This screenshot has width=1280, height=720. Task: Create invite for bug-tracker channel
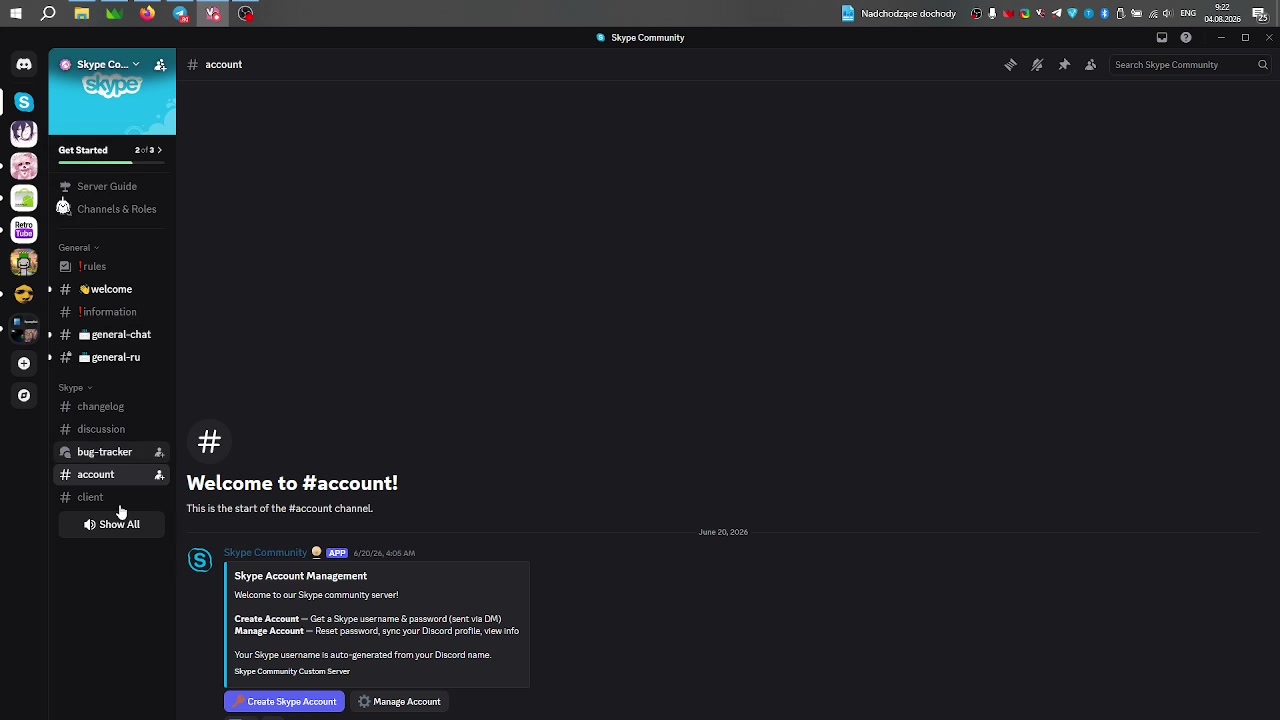pyautogui.click(x=159, y=452)
